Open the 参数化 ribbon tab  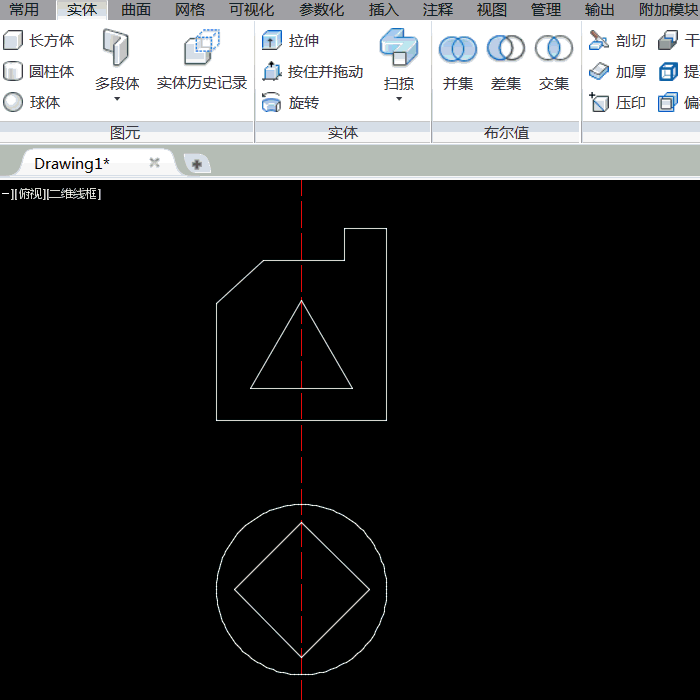click(x=321, y=9)
